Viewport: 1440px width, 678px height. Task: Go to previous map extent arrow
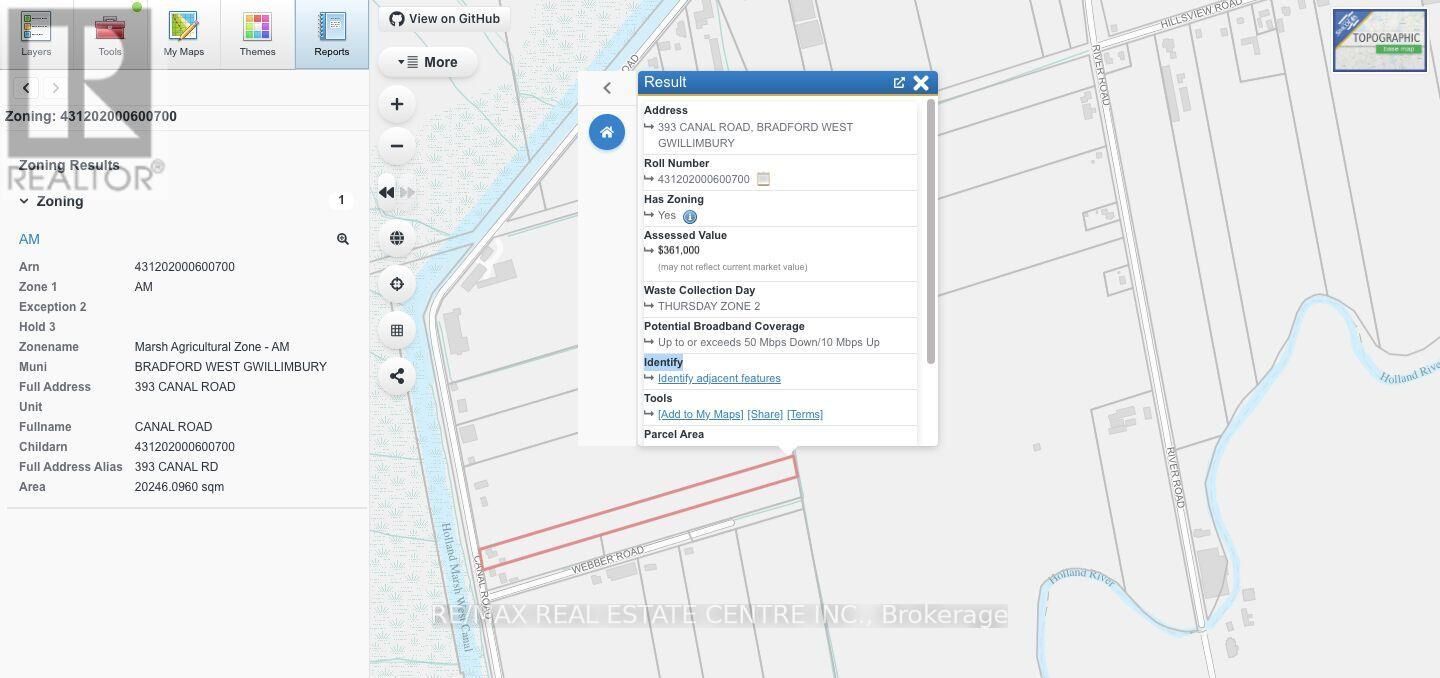coord(387,193)
